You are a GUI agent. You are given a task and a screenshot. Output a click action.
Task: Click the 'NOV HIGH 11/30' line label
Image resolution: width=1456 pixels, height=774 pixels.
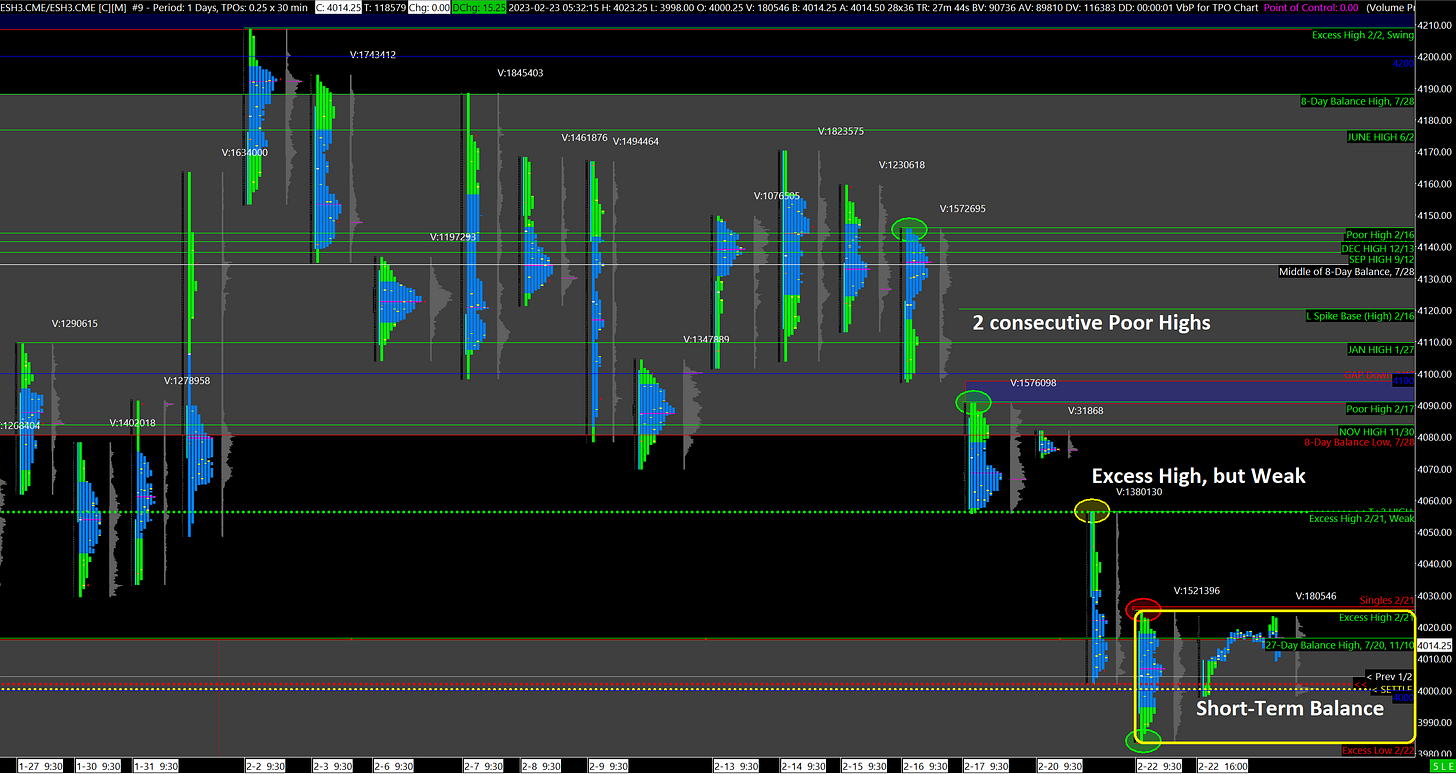tap(1377, 431)
